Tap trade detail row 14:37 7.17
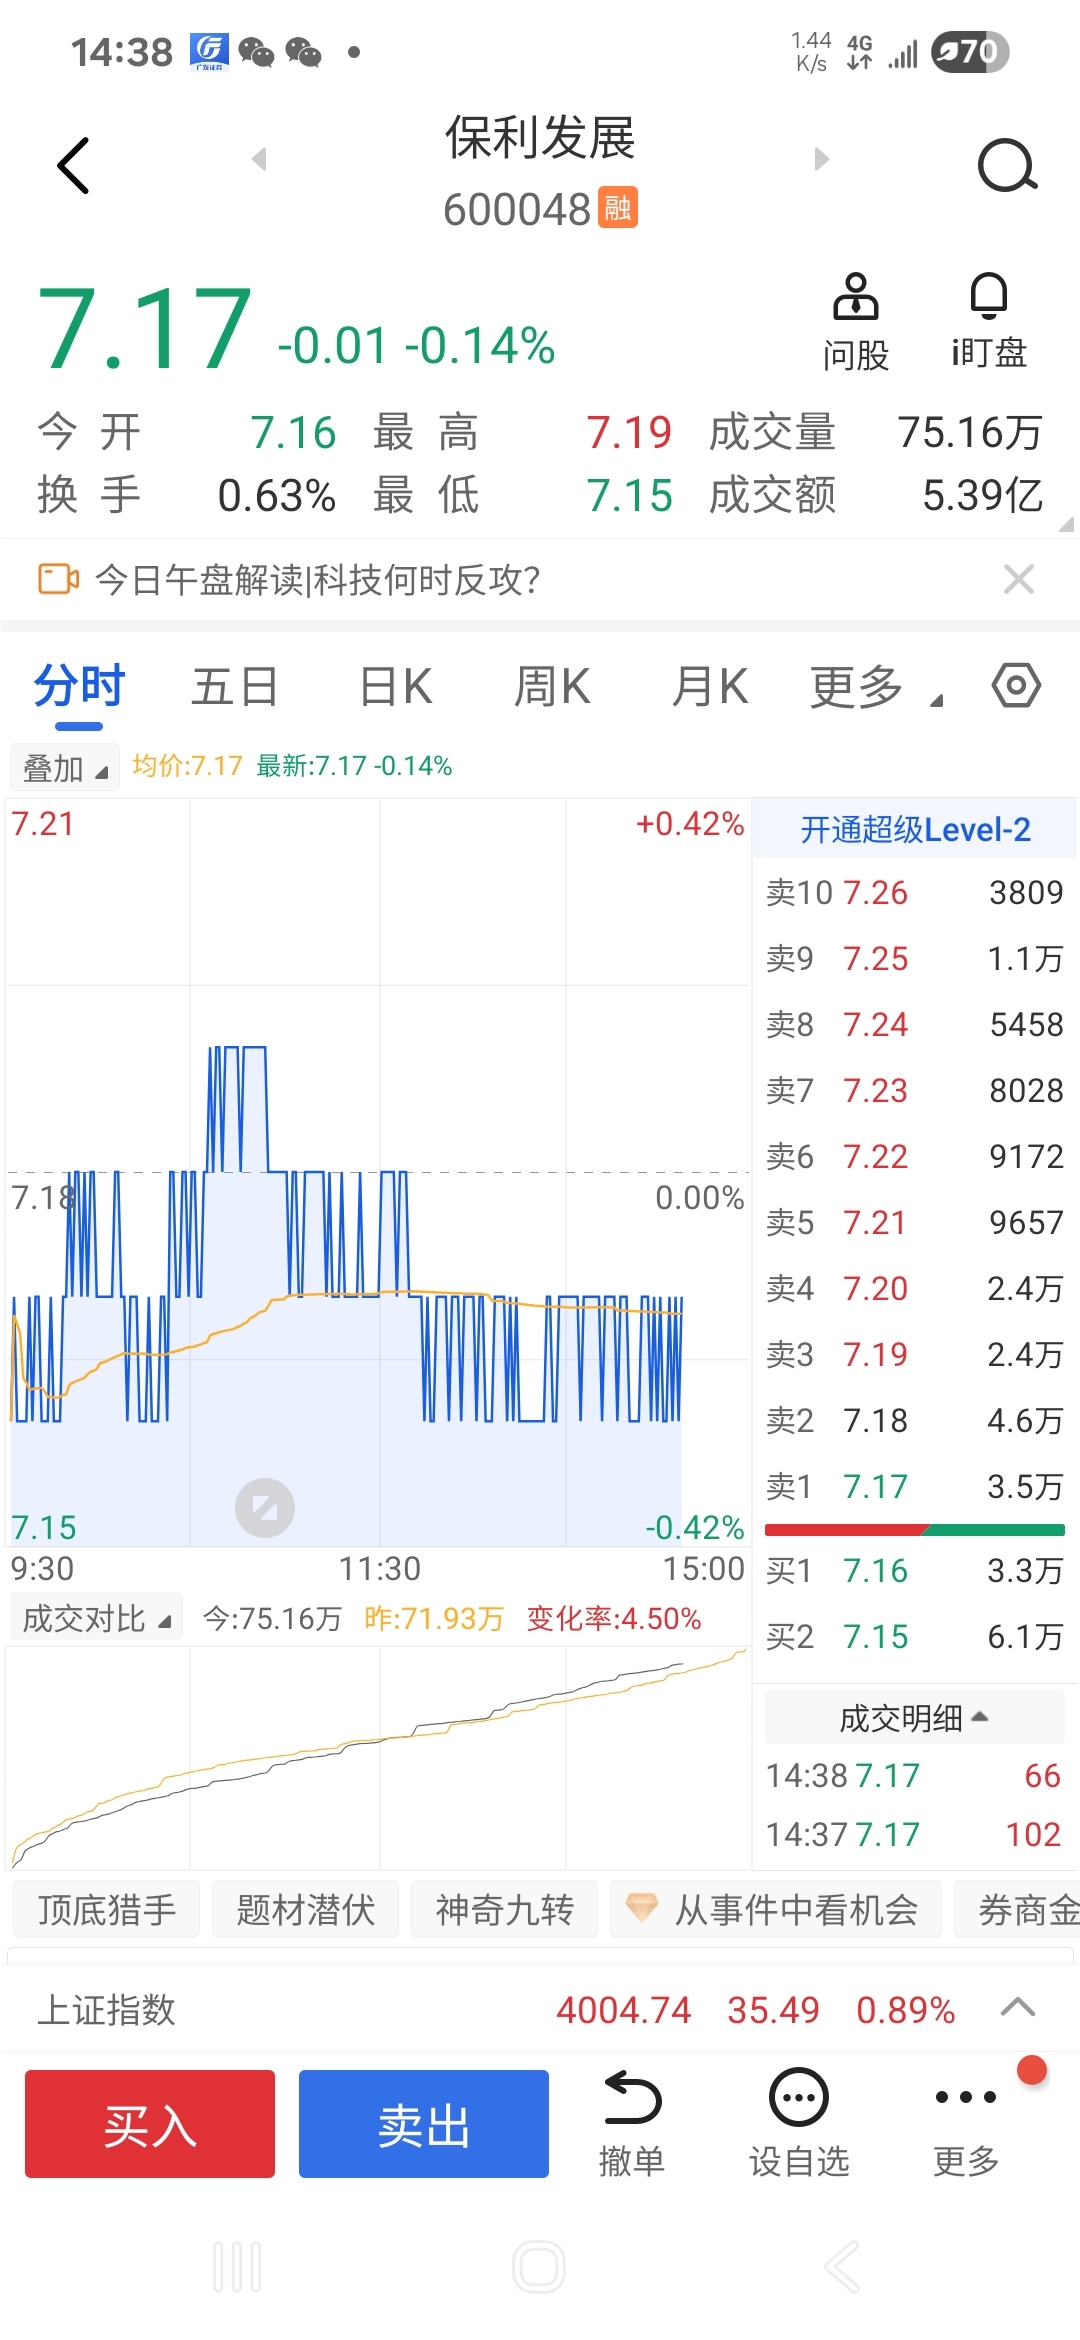Screen dimensions: 1080x2340 point(914,1834)
